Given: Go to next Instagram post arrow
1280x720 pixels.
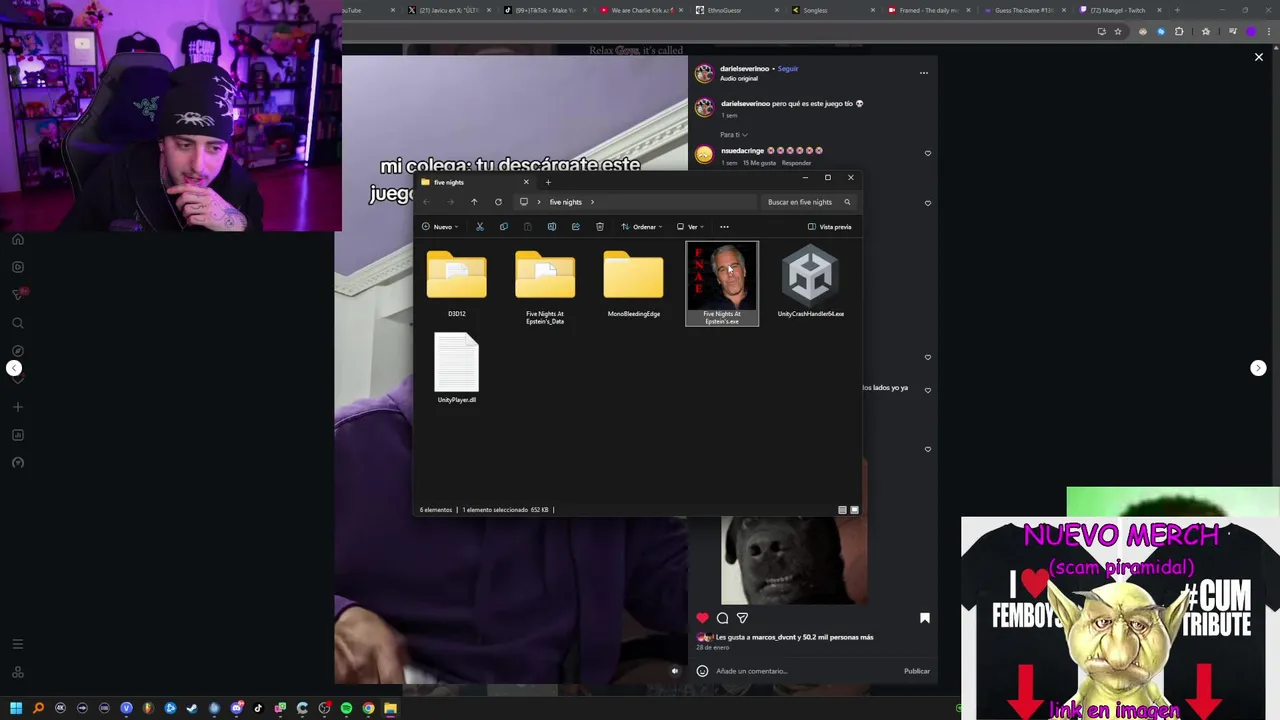Looking at the screenshot, I should click(x=1258, y=368).
